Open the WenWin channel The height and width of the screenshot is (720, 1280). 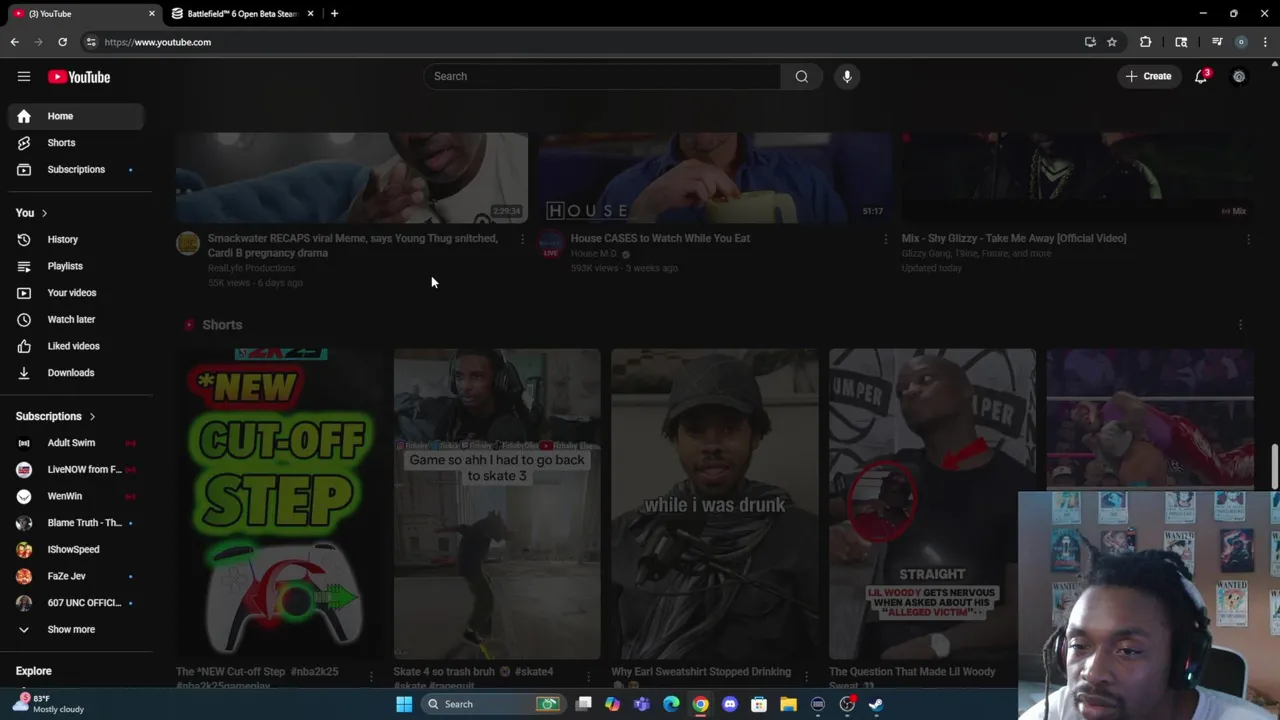point(76,496)
